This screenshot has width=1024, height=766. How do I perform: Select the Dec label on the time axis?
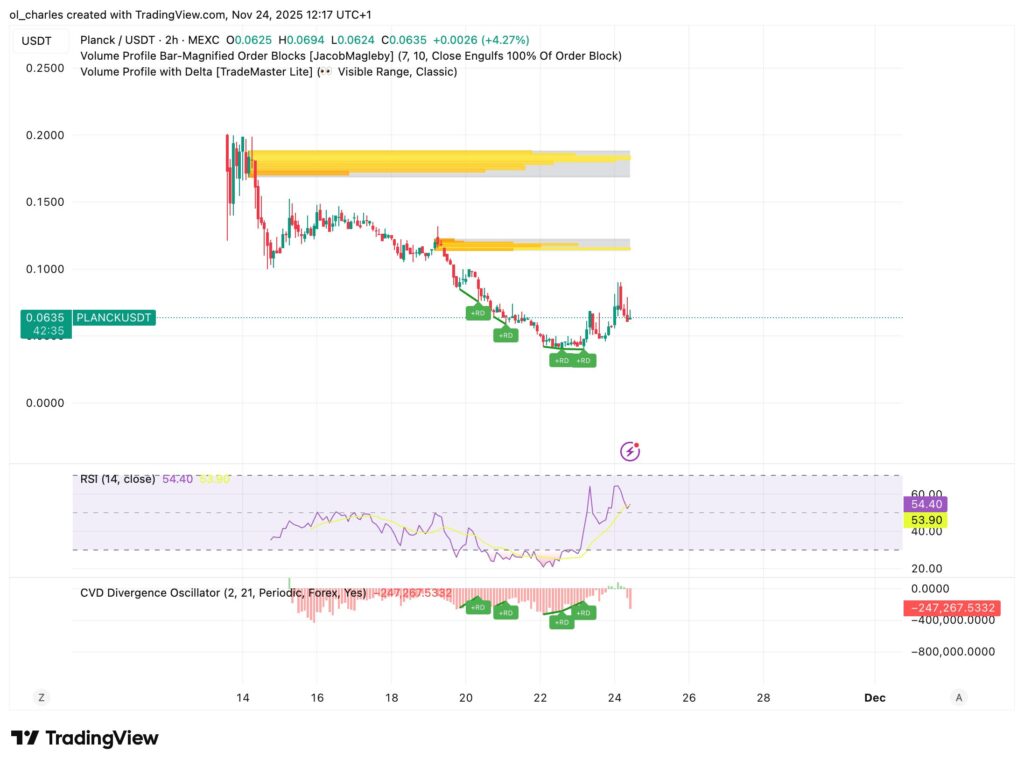point(875,697)
